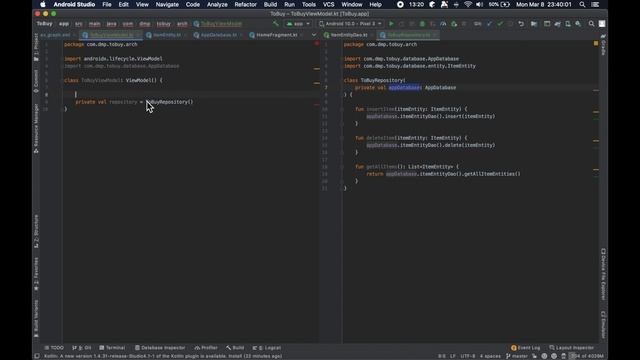
Task: Click the green Run app button
Action: 391,24
